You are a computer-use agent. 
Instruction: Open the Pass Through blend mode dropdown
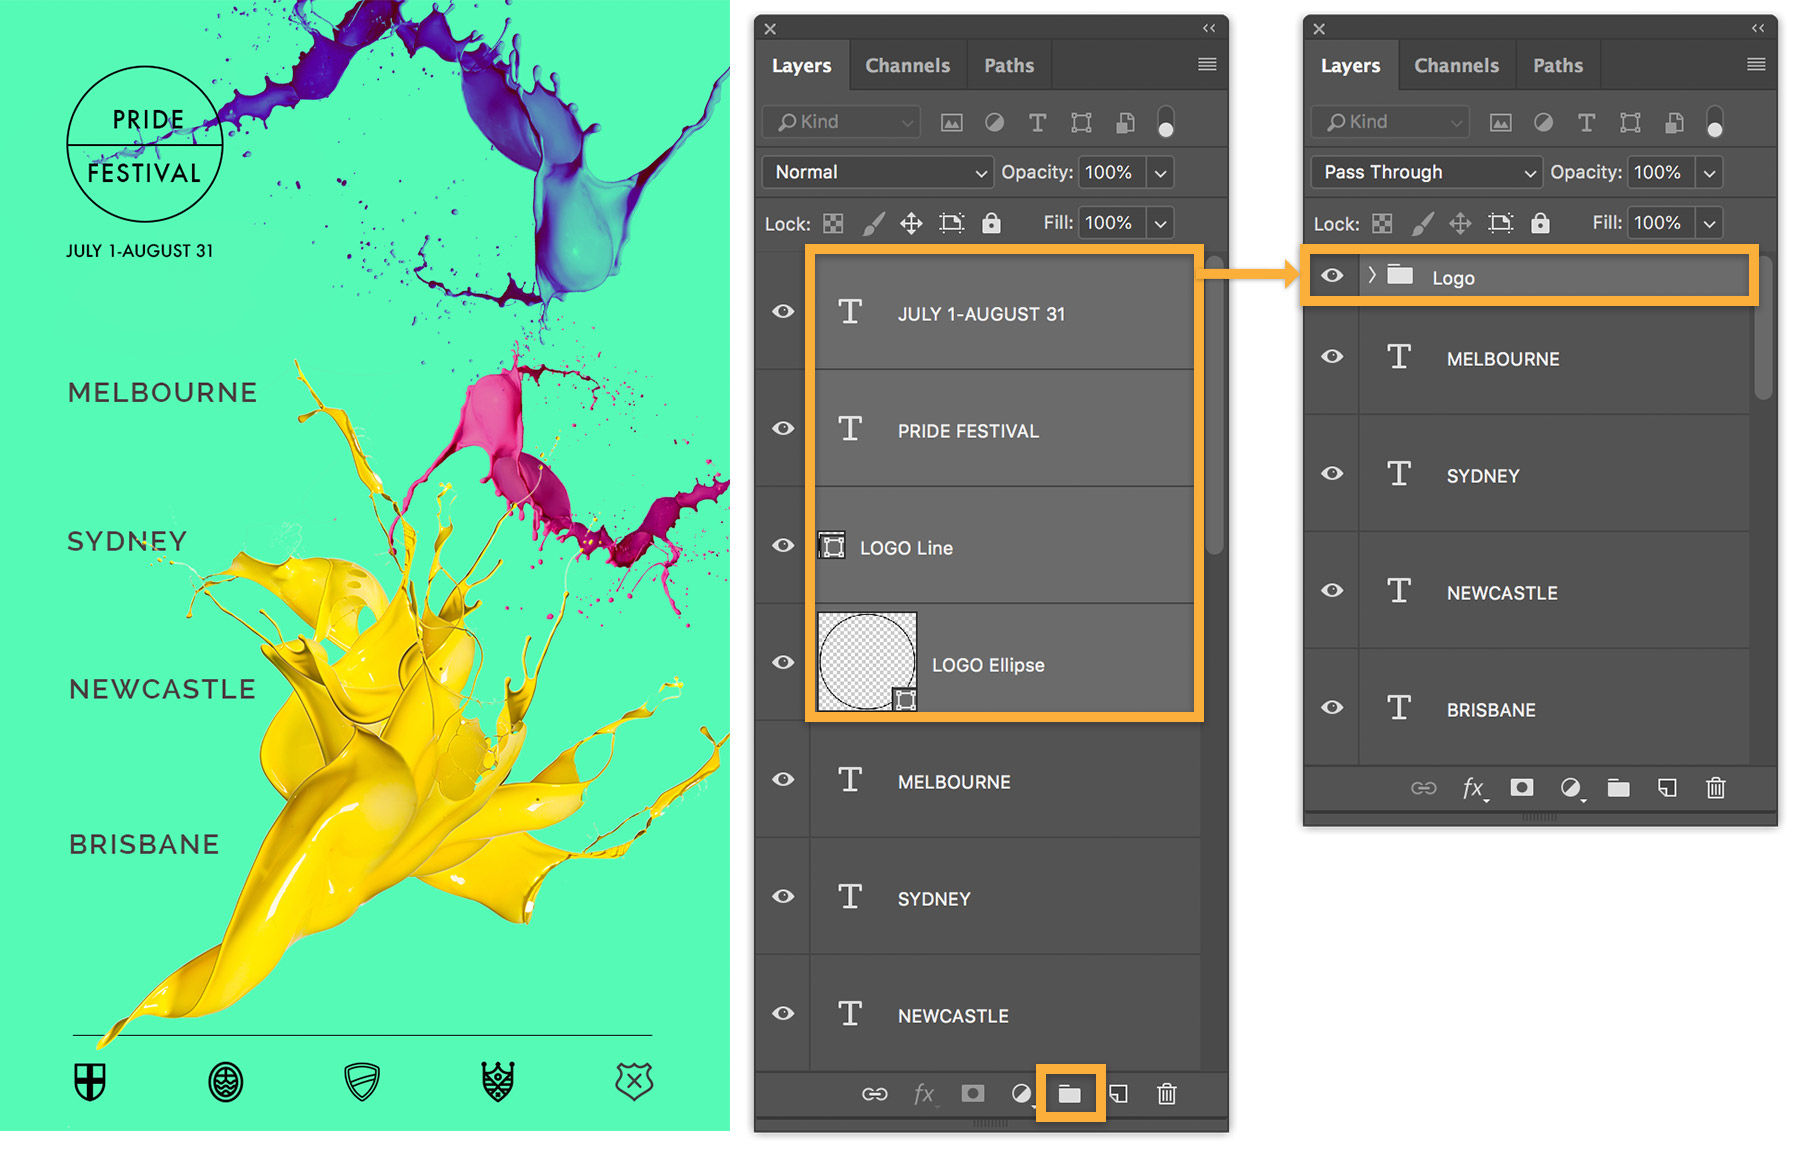click(x=1425, y=172)
